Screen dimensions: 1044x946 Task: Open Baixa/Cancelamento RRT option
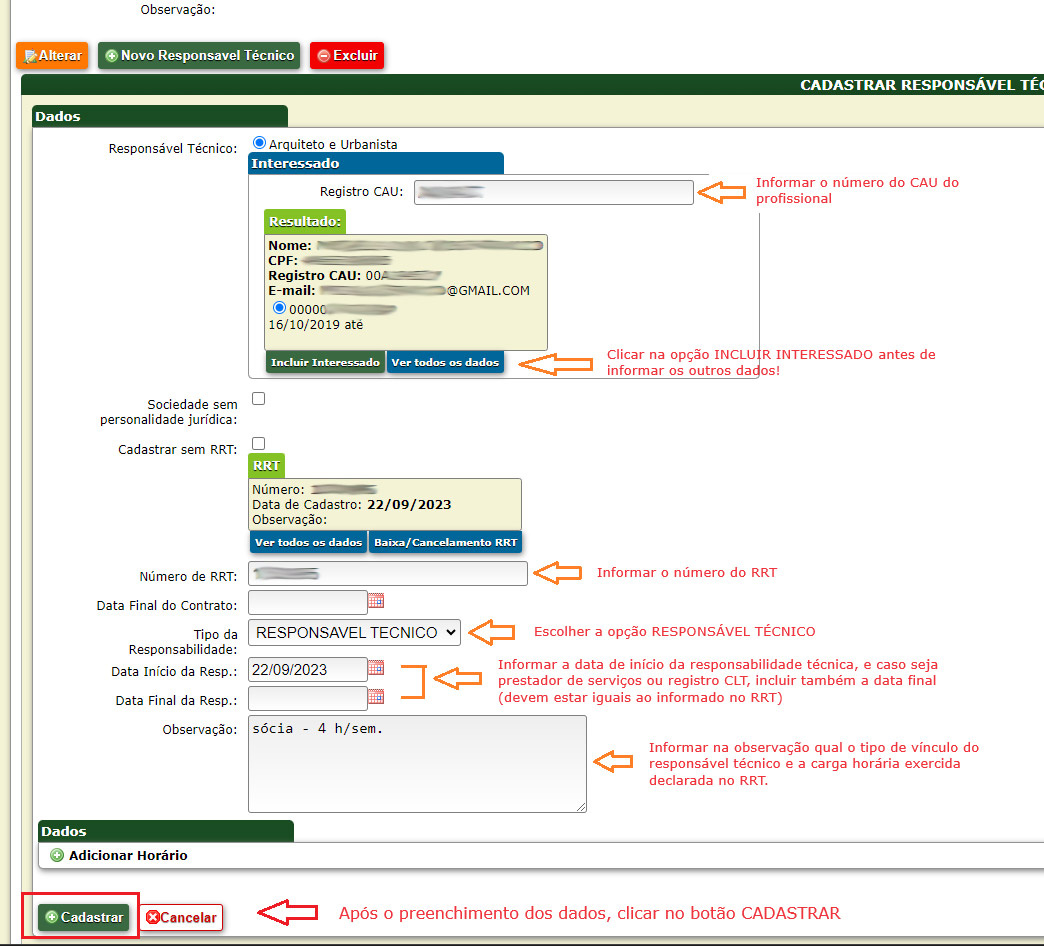(x=445, y=542)
